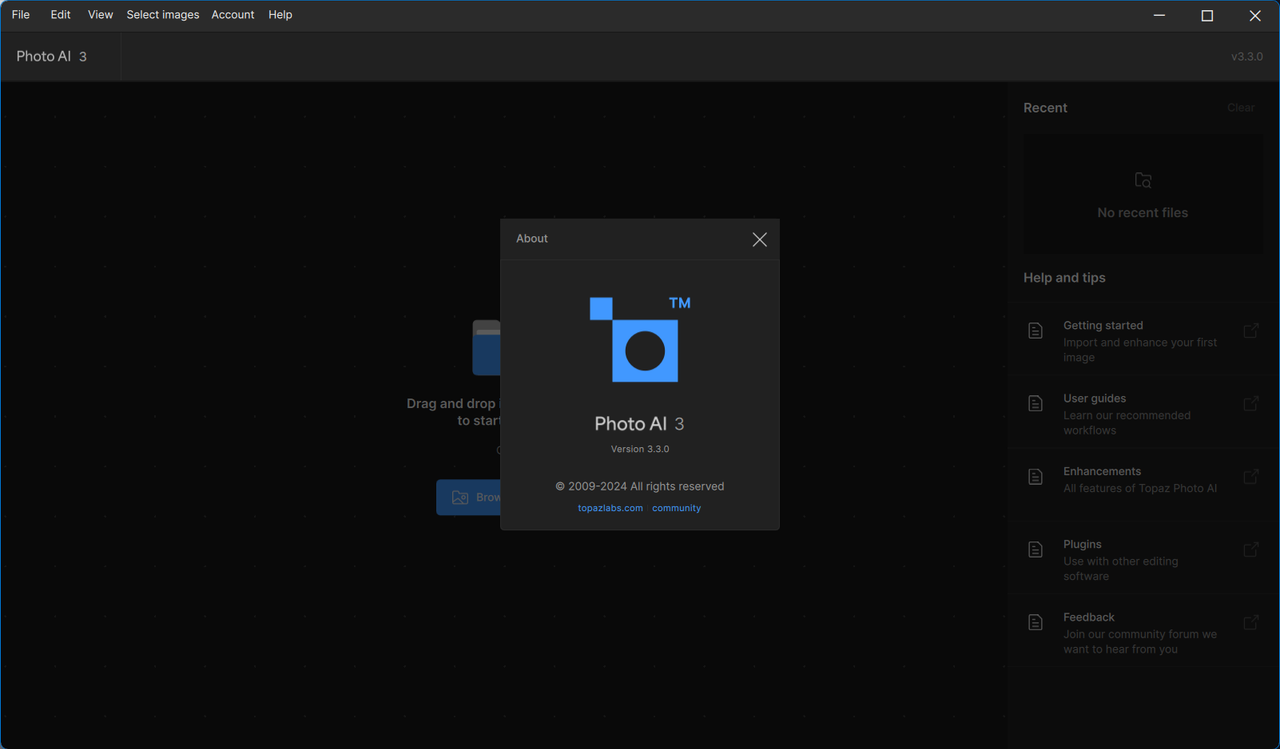The height and width of the screenshot is (749, 1280).
Task: Click the Help and tips heading
Action: (1064, 278)
